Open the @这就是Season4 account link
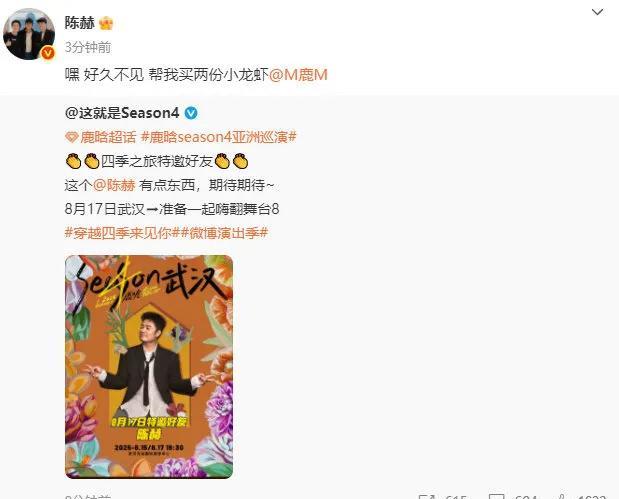 (122, 113)
